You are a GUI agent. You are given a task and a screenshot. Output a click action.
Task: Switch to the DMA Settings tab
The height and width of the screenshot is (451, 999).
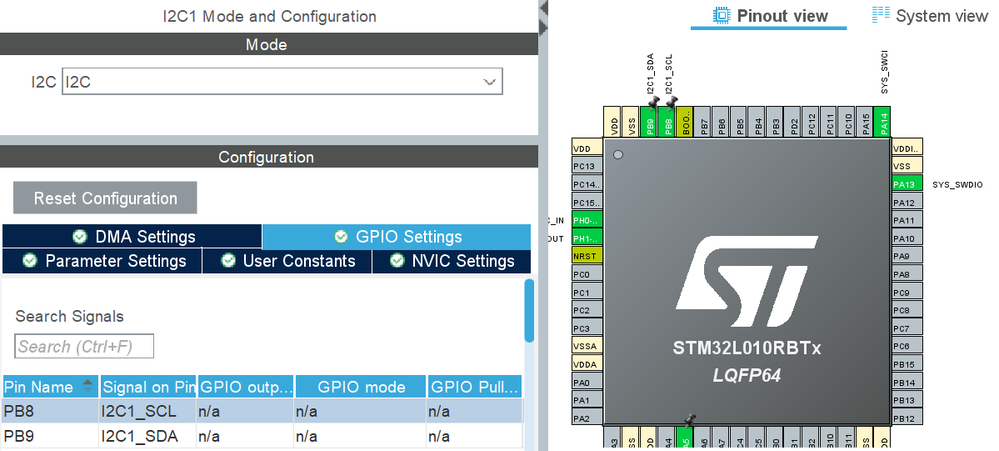(x=132, y=237)
